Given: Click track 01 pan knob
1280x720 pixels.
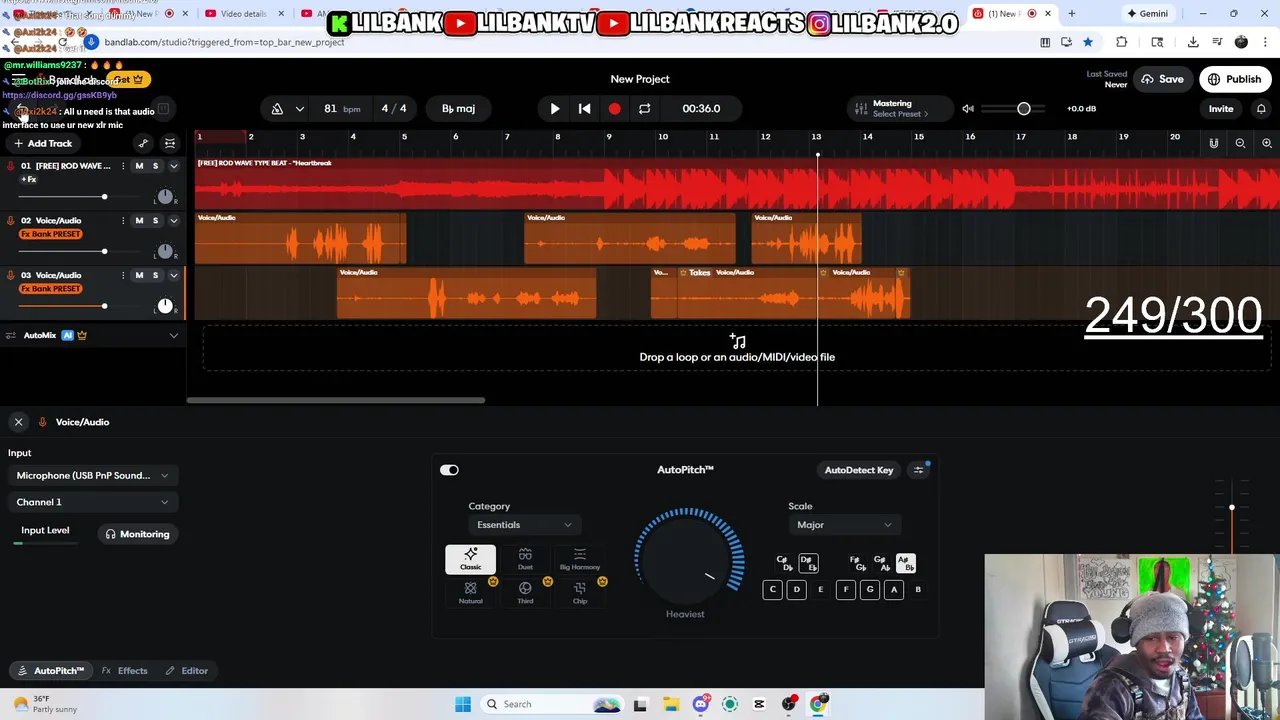Looking at the screenshot, I should tap(165, 197).
